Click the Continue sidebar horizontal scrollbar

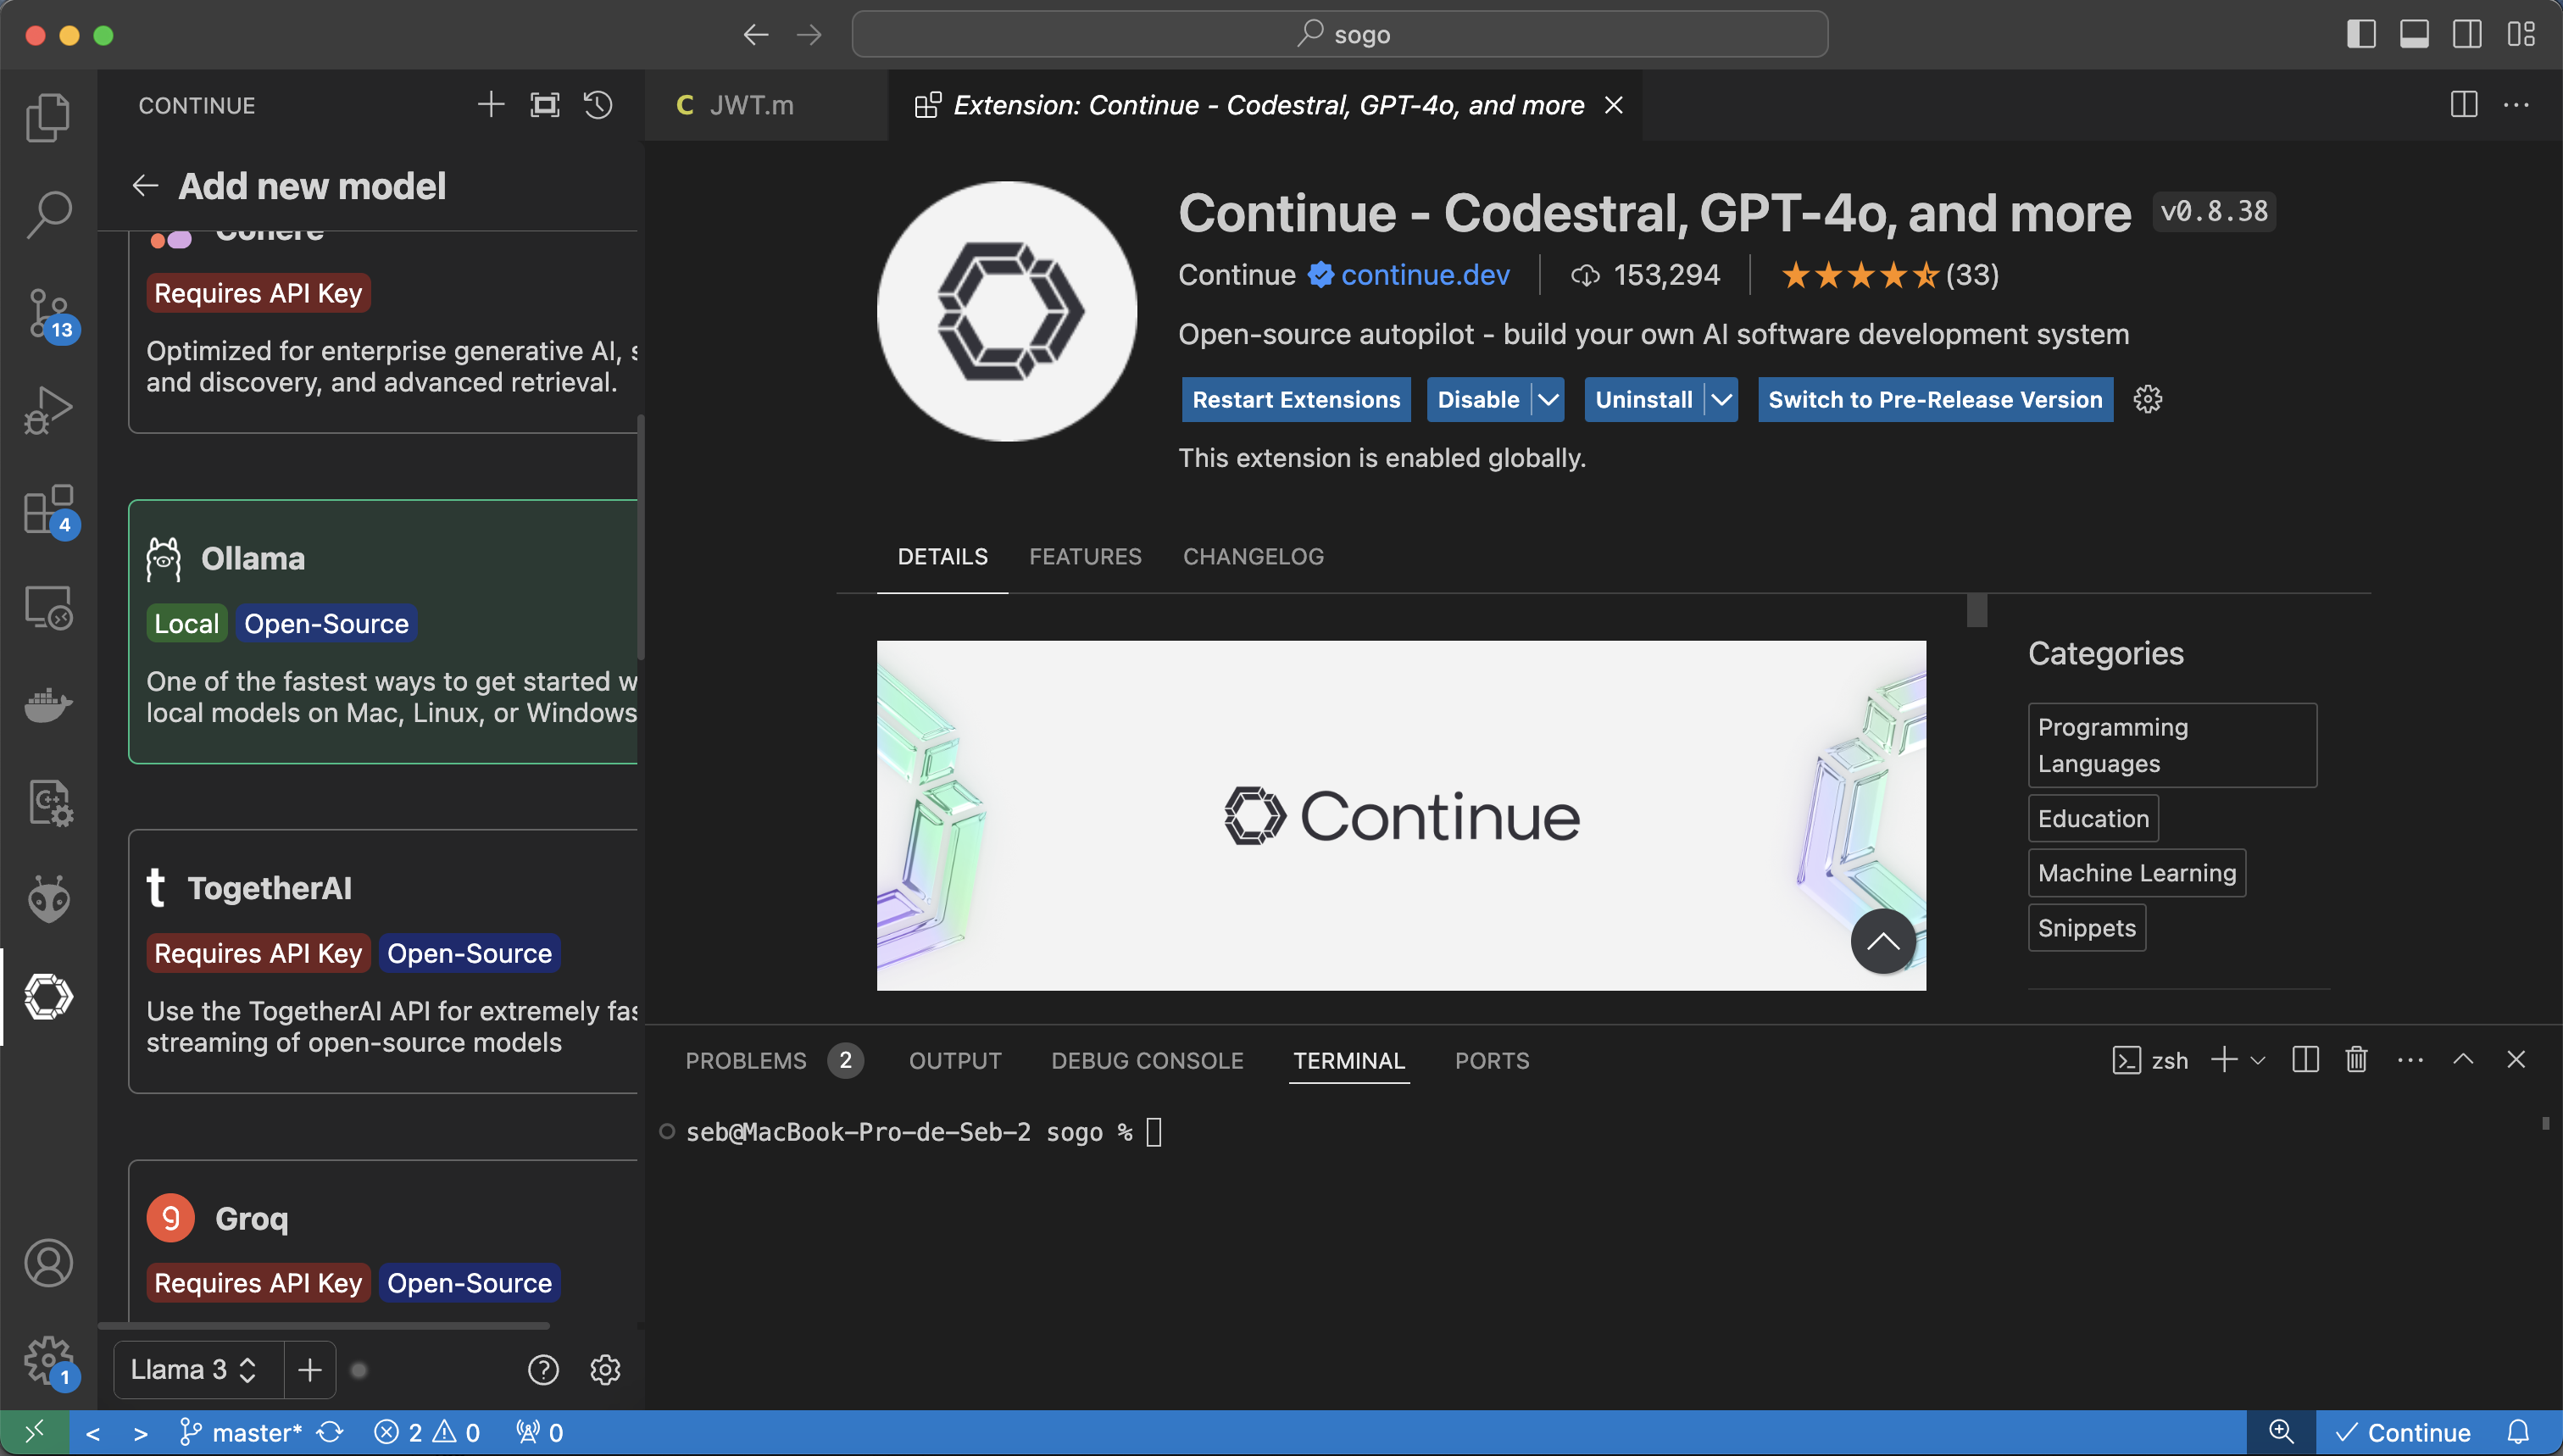tap(324, 1326)
